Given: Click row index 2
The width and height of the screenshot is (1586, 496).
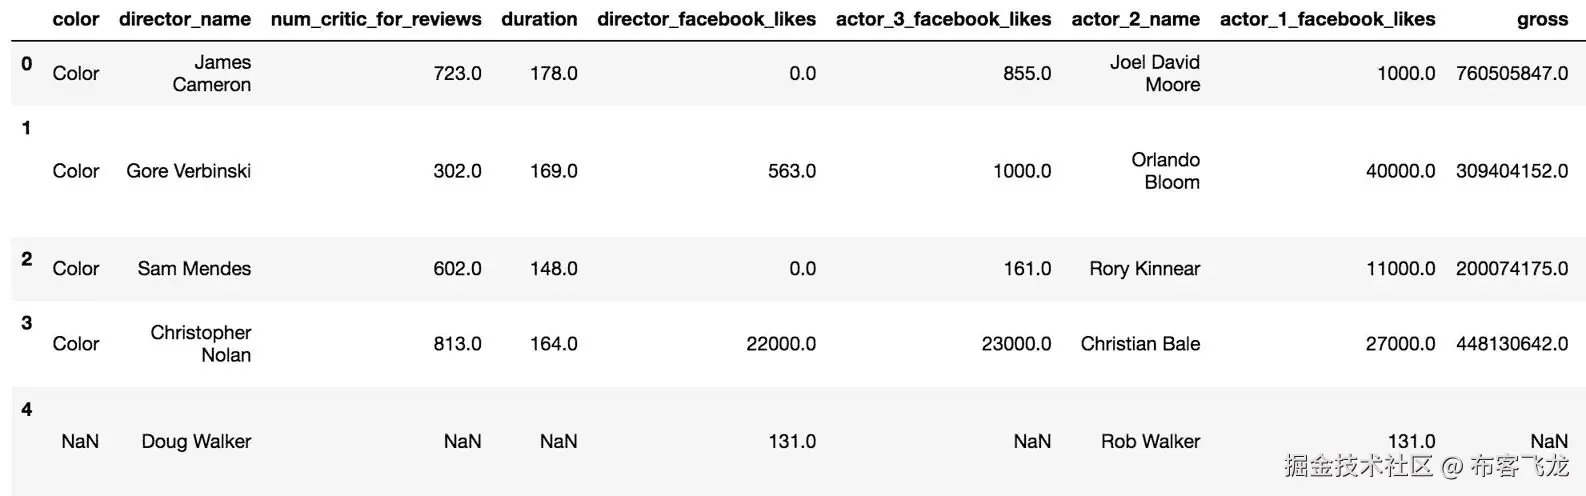Looking at the screenshot, I should [27, 259].
